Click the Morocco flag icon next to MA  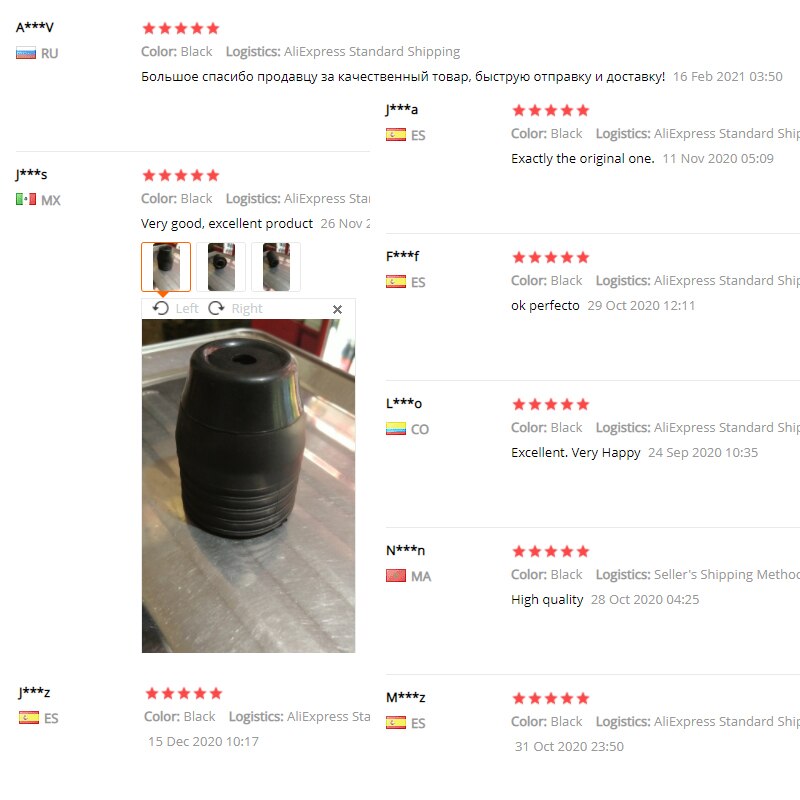click(396, 576)
